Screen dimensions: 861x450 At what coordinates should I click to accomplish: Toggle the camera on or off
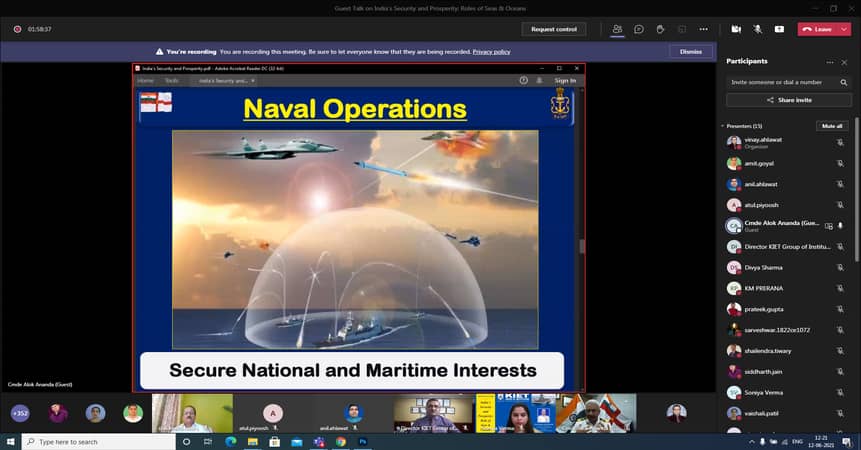pyautogui.click(x=736, y=29)
